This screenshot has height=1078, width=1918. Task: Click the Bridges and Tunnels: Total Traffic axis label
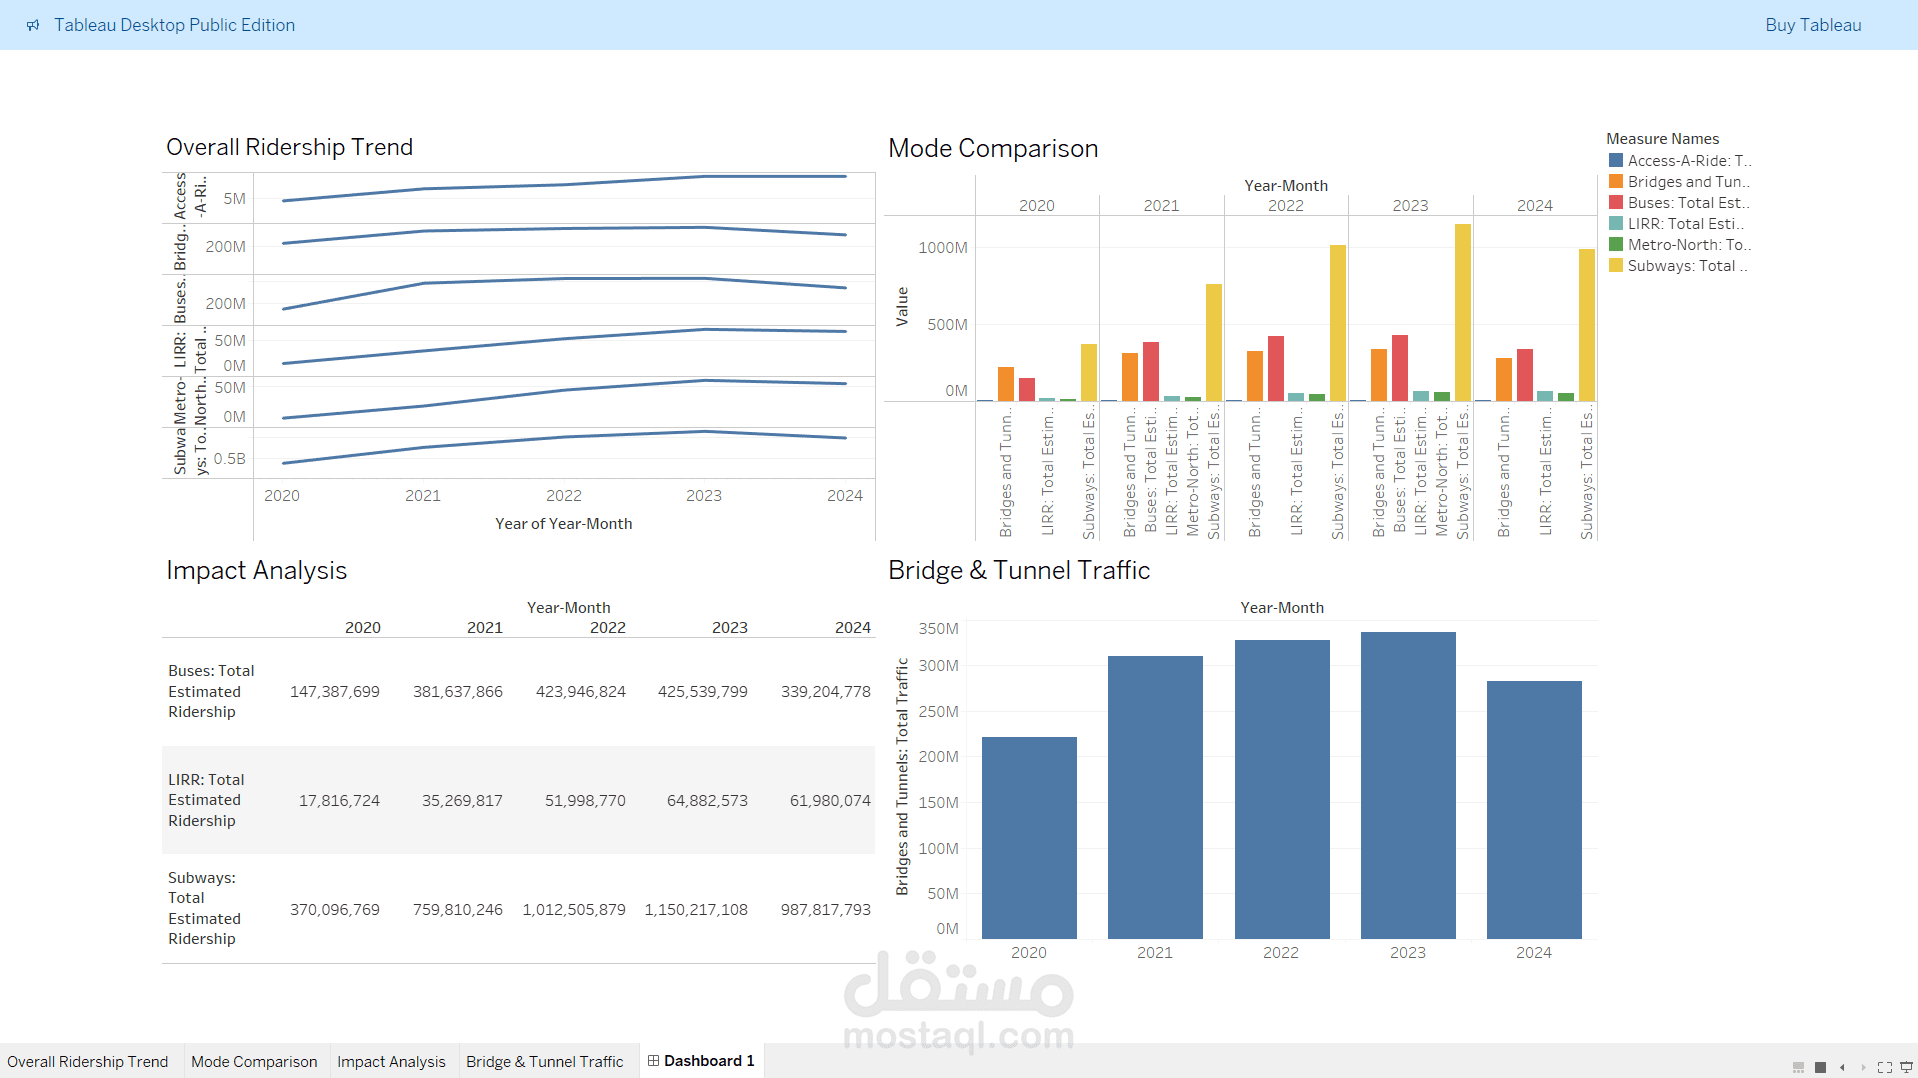pyautogui.click(x=902, y=776)
